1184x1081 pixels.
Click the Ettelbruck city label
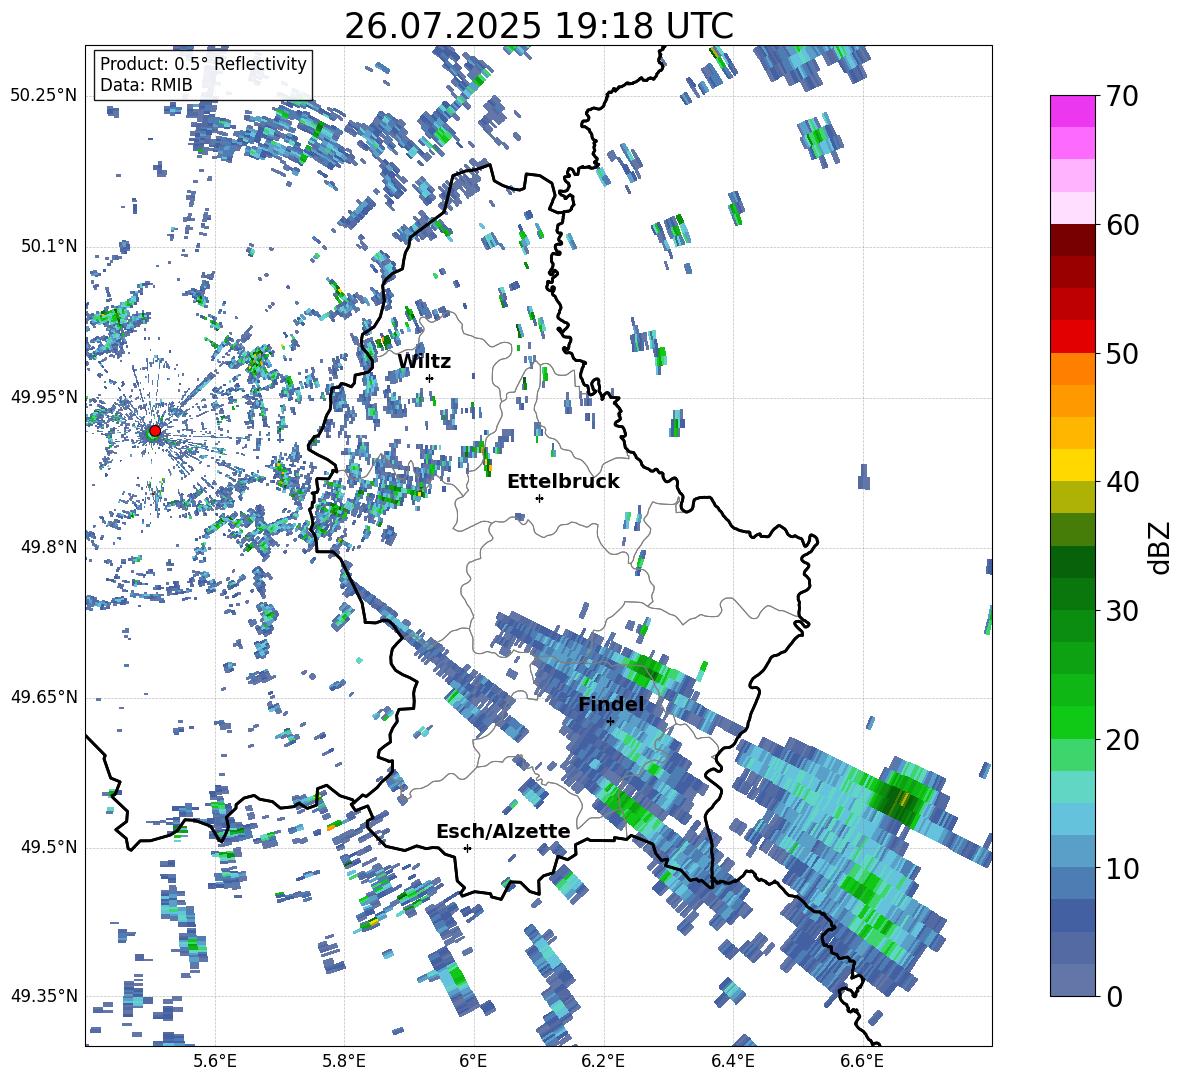click(563, 482)
